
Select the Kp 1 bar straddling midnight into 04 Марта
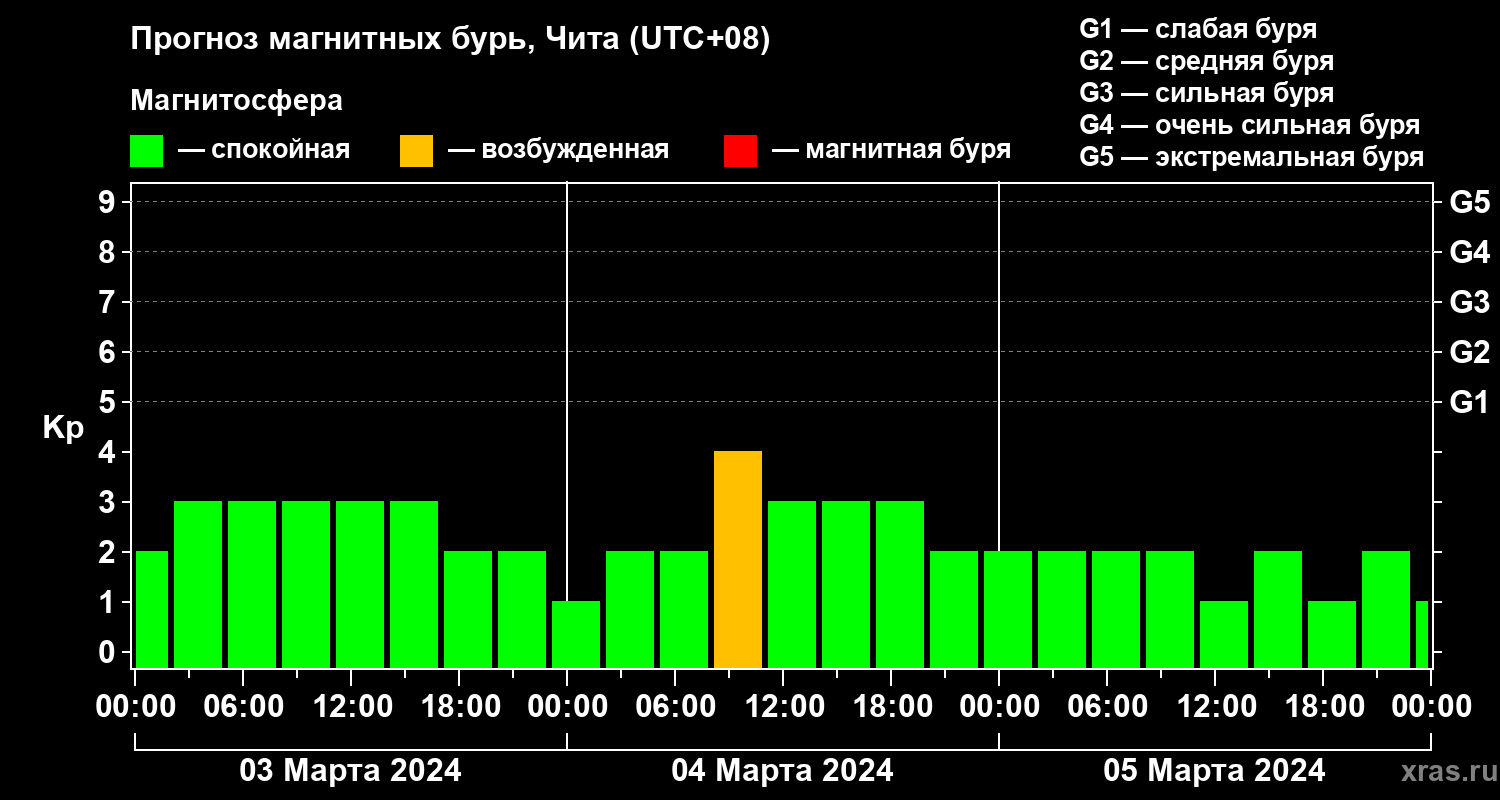pos(576,635)
